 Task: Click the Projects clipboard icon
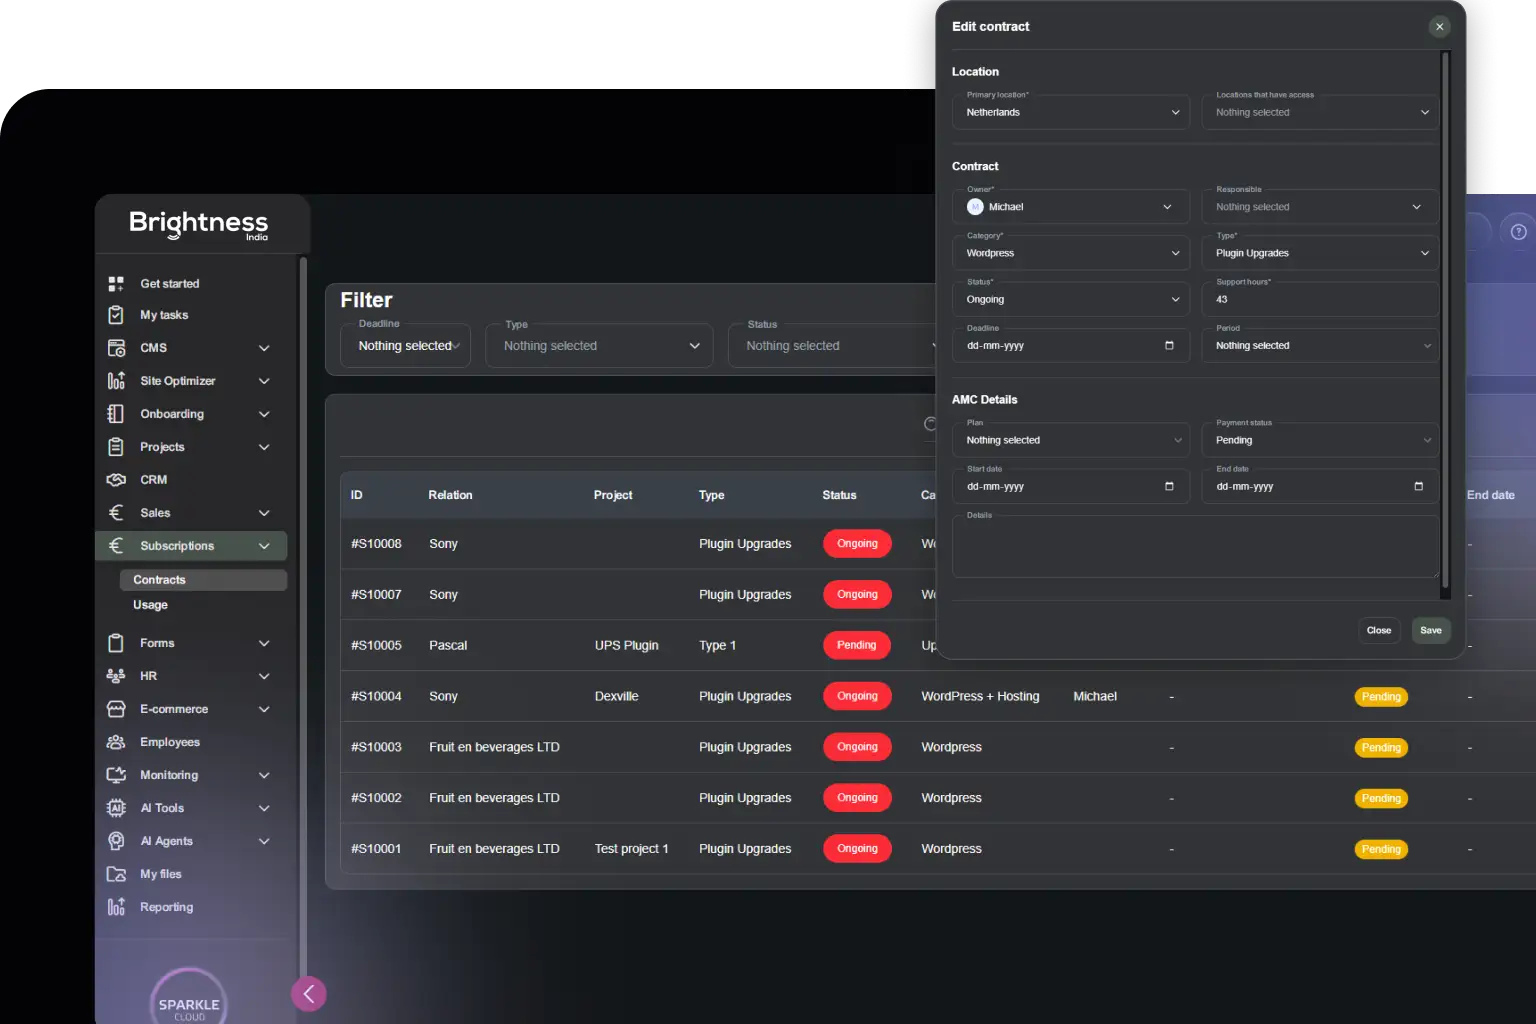click(x=116, y=447)
